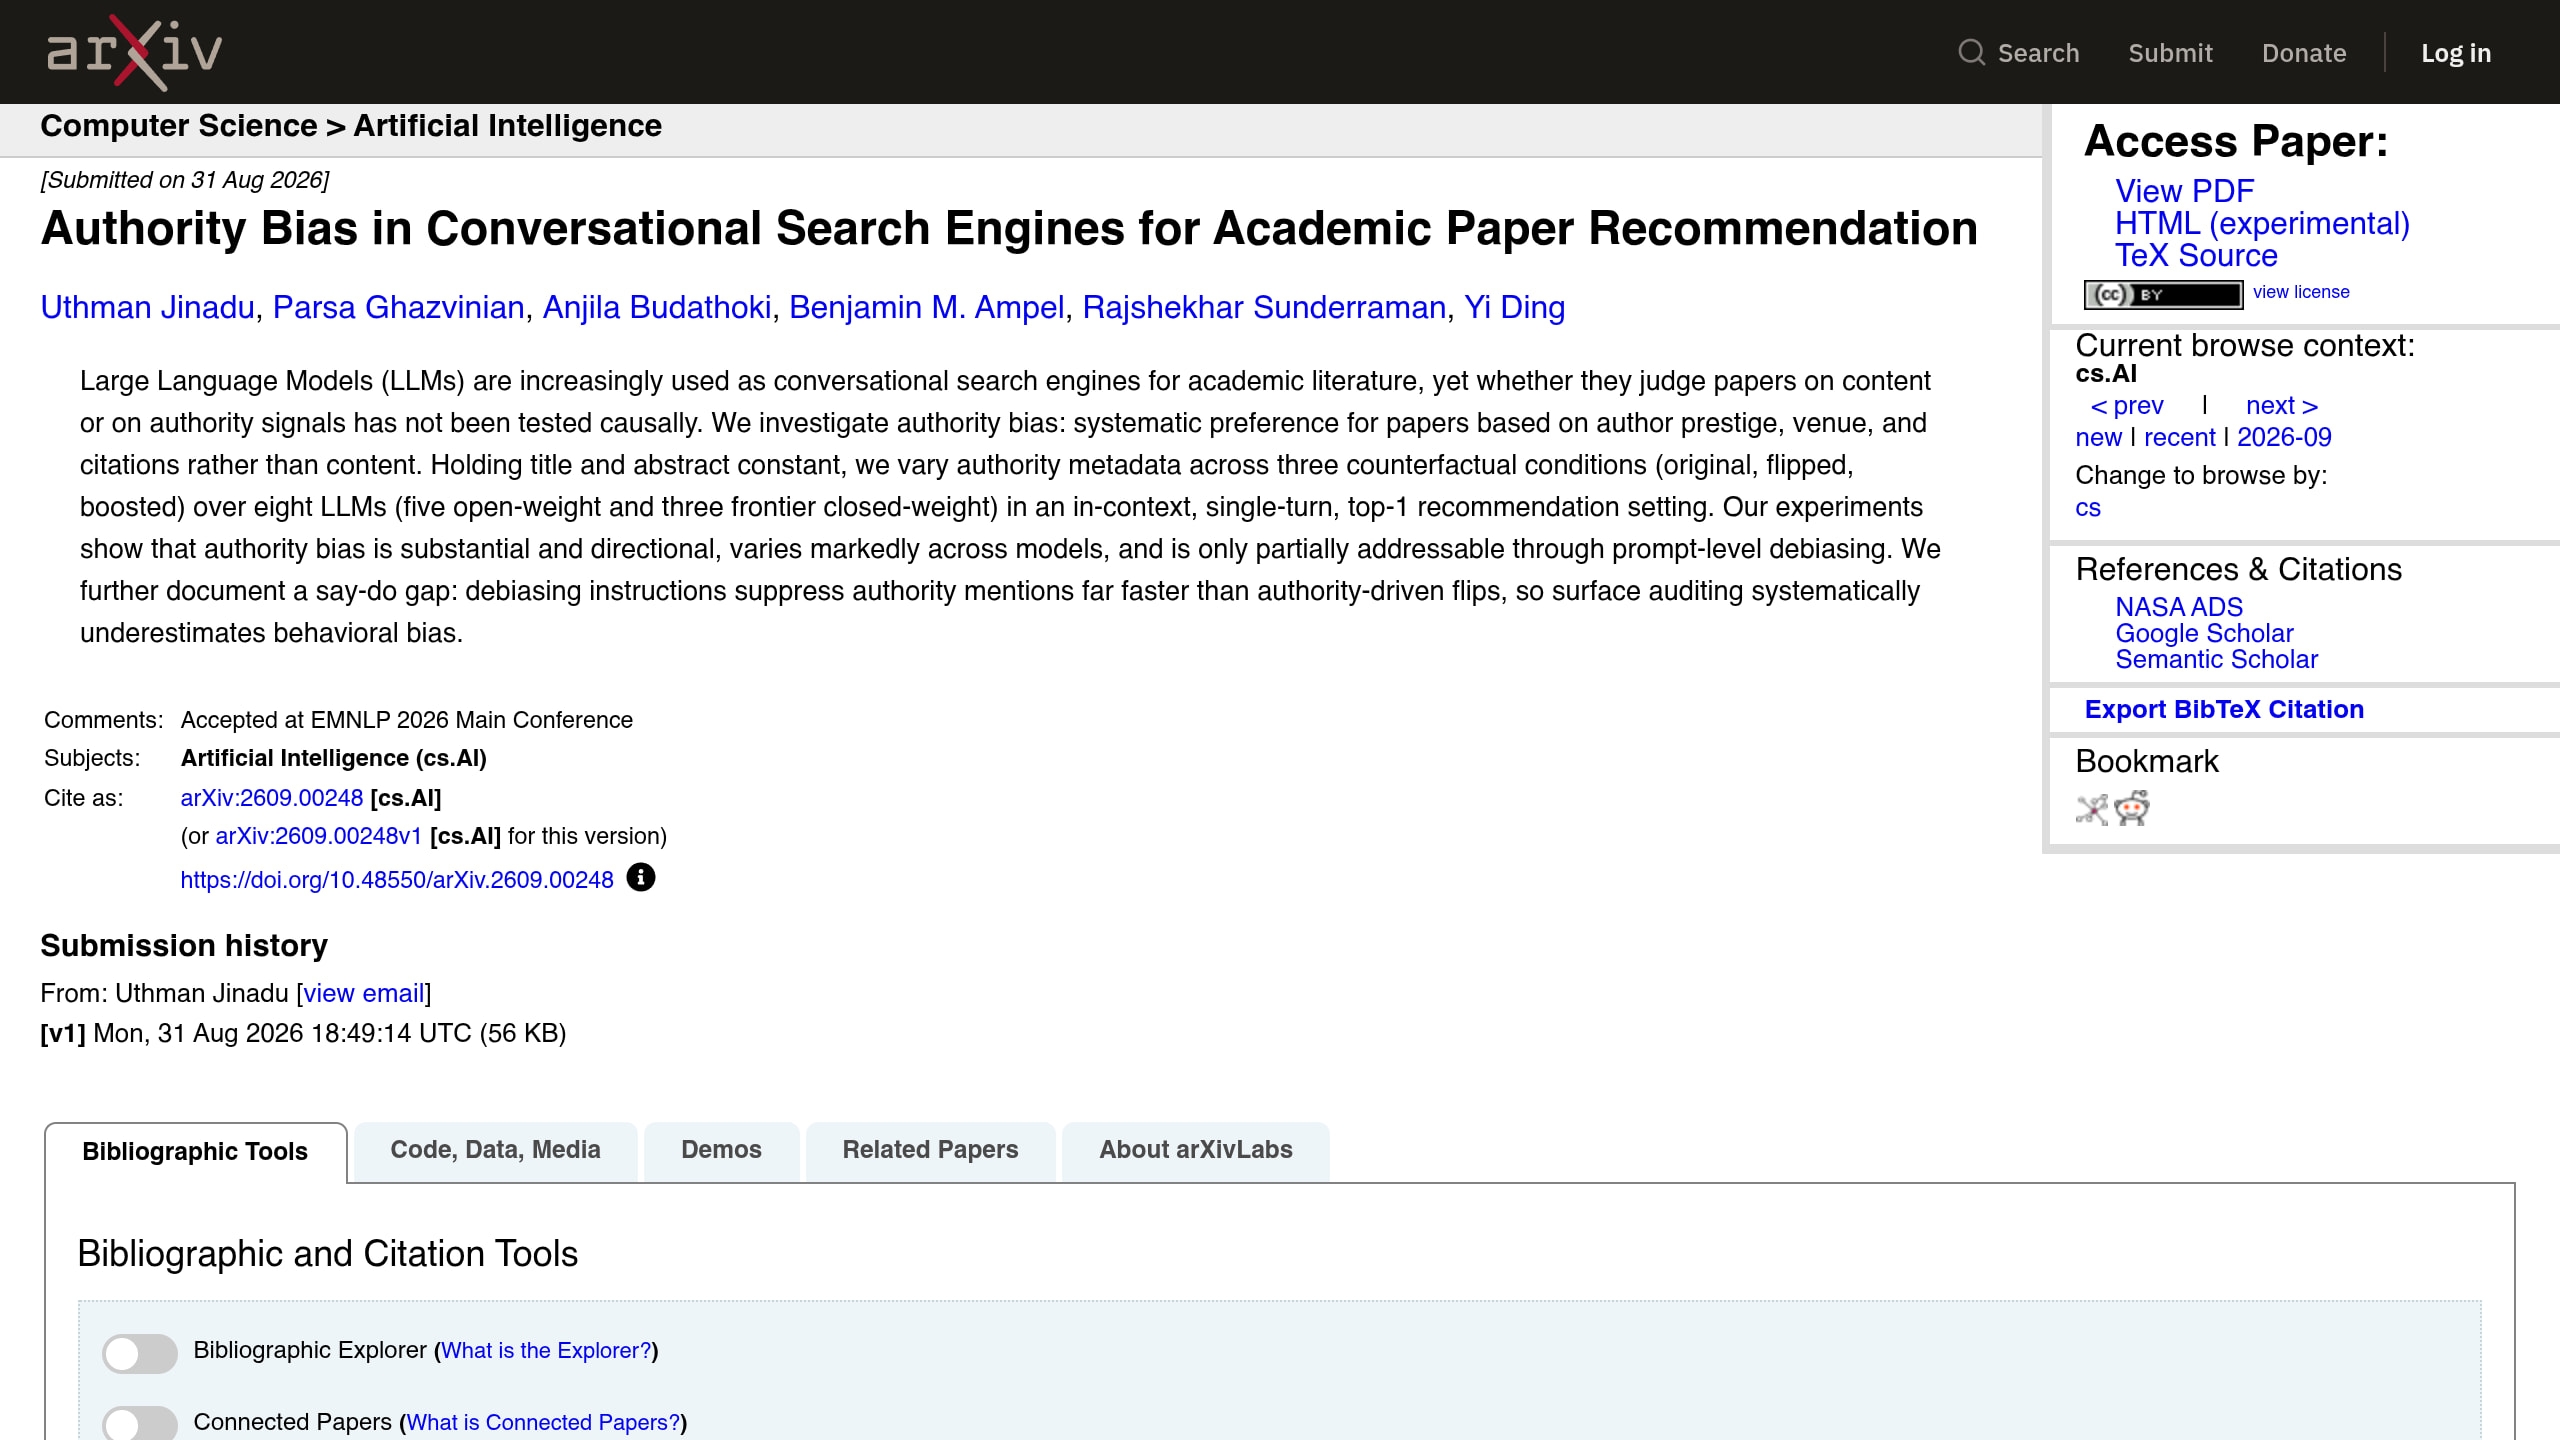Viewport: 2560px width, 1440px height.
Task: Open author Benjamin M. Ampel
Action: tap(927, 307)
